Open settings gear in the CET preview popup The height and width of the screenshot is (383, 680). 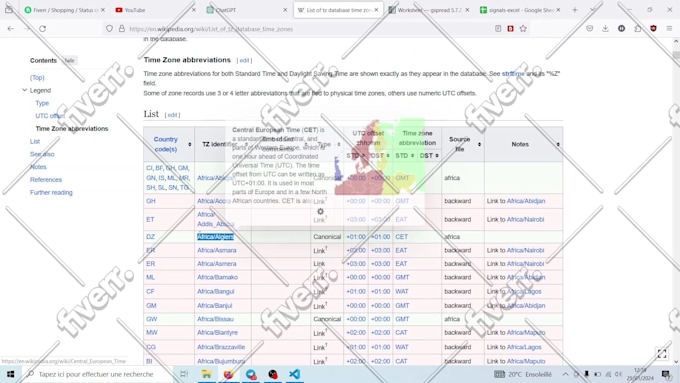point(320,211)
